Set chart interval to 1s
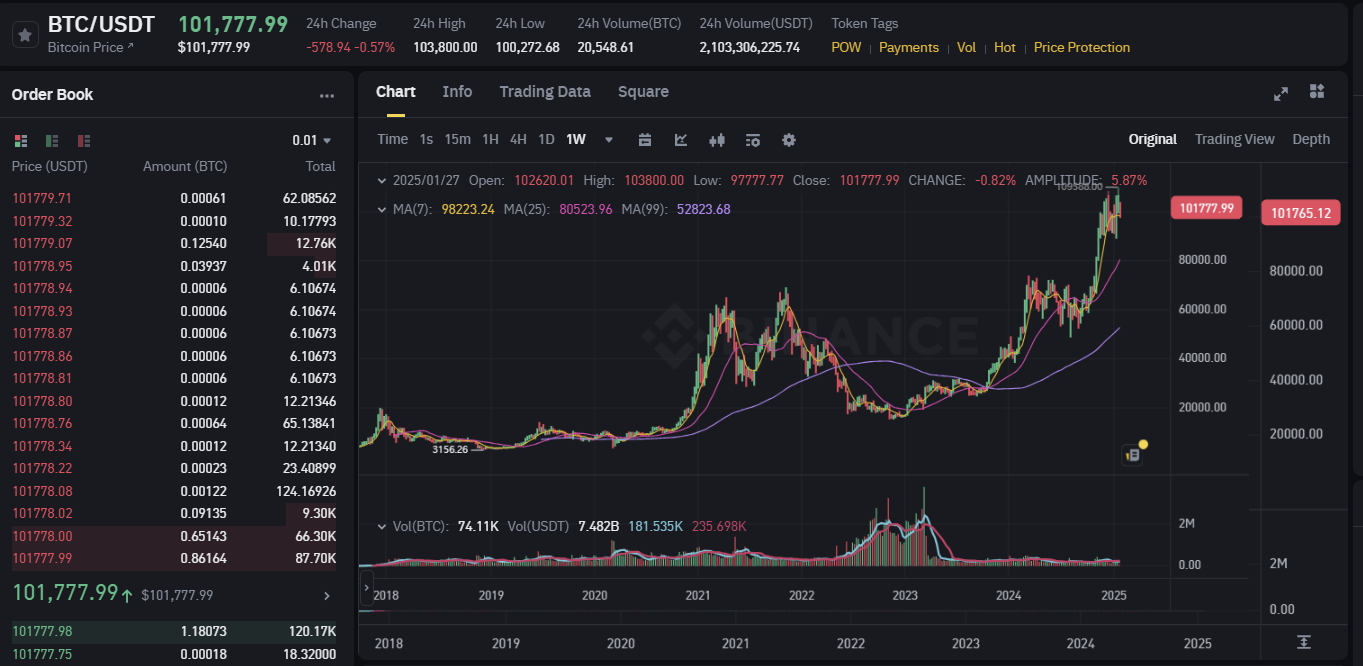Screen dimensions: 1363x666 [426, 139]
